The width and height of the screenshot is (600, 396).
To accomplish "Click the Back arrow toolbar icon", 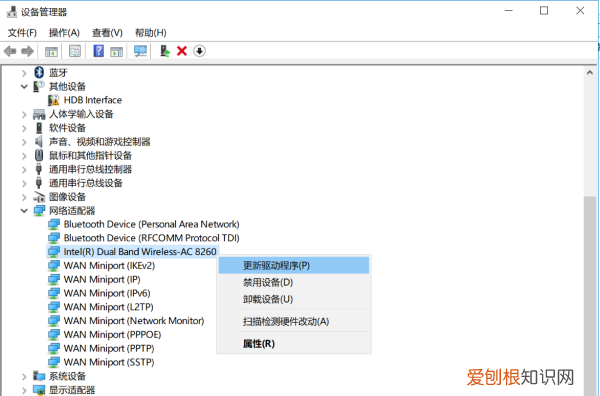I will pyautogui.click(x=10, y=51).
